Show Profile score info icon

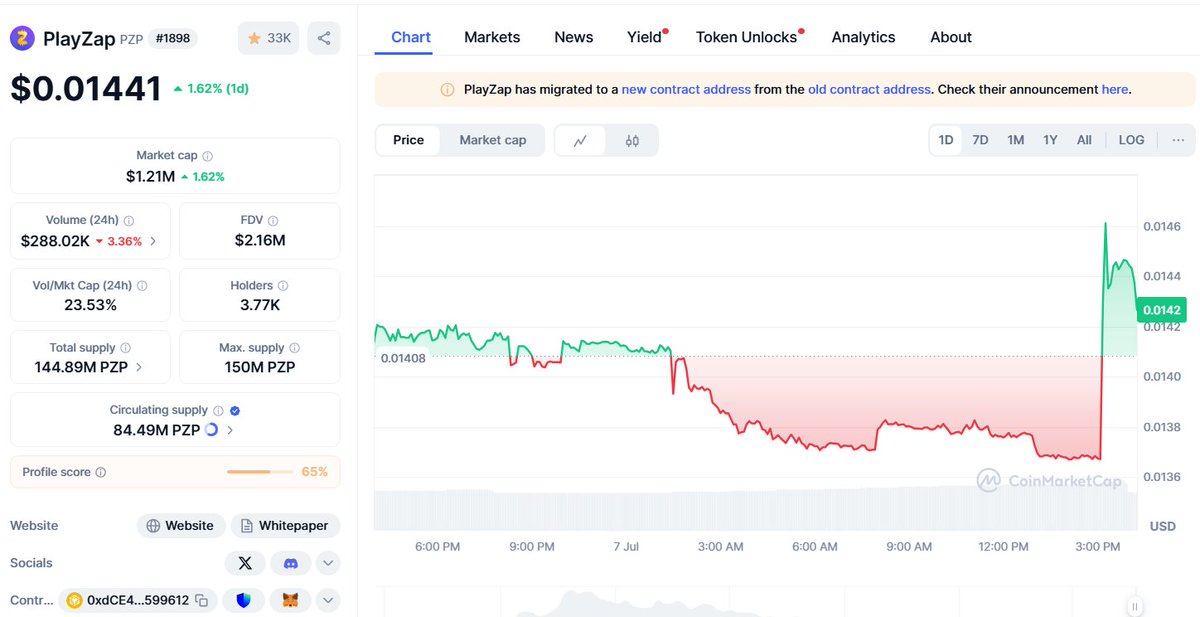(100, 472)
